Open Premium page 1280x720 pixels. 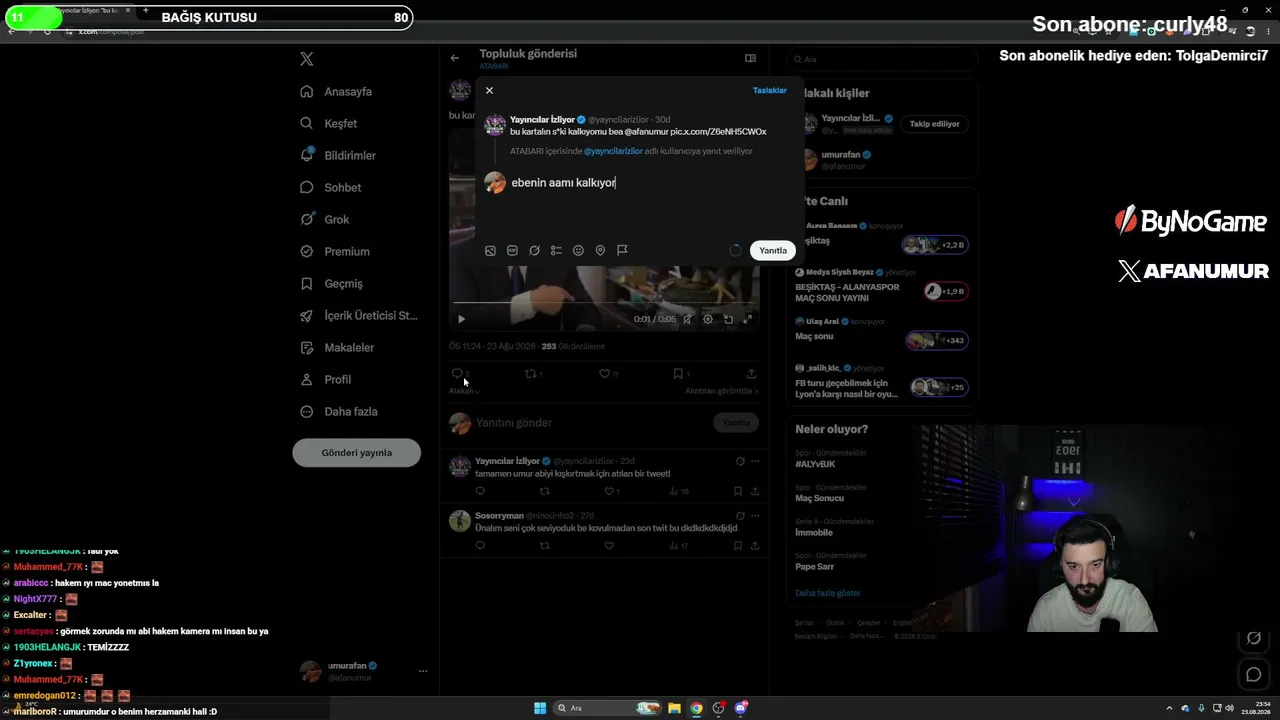click(x=335, y=252)
